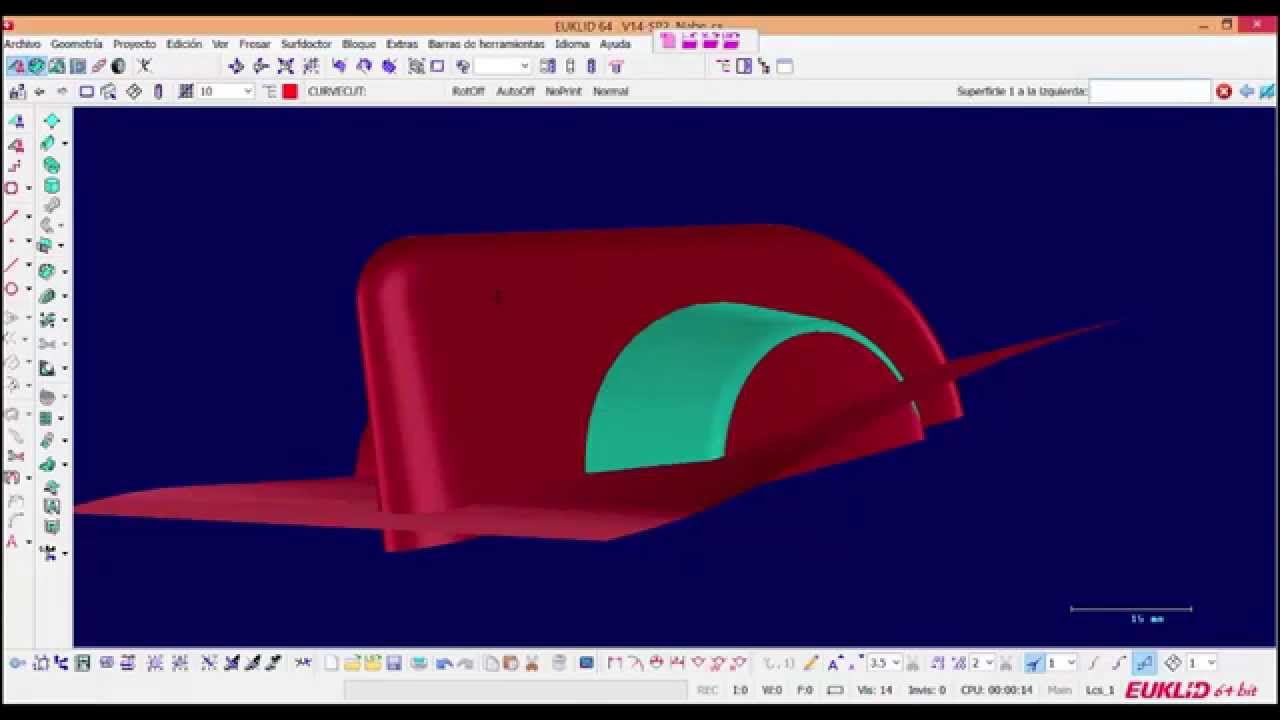Image resolution: width=1280 pixels, height=720 pixels.
Task: Open the dropdown showing value 2 in bottom toolbar
Action: (x=989, y=663)
